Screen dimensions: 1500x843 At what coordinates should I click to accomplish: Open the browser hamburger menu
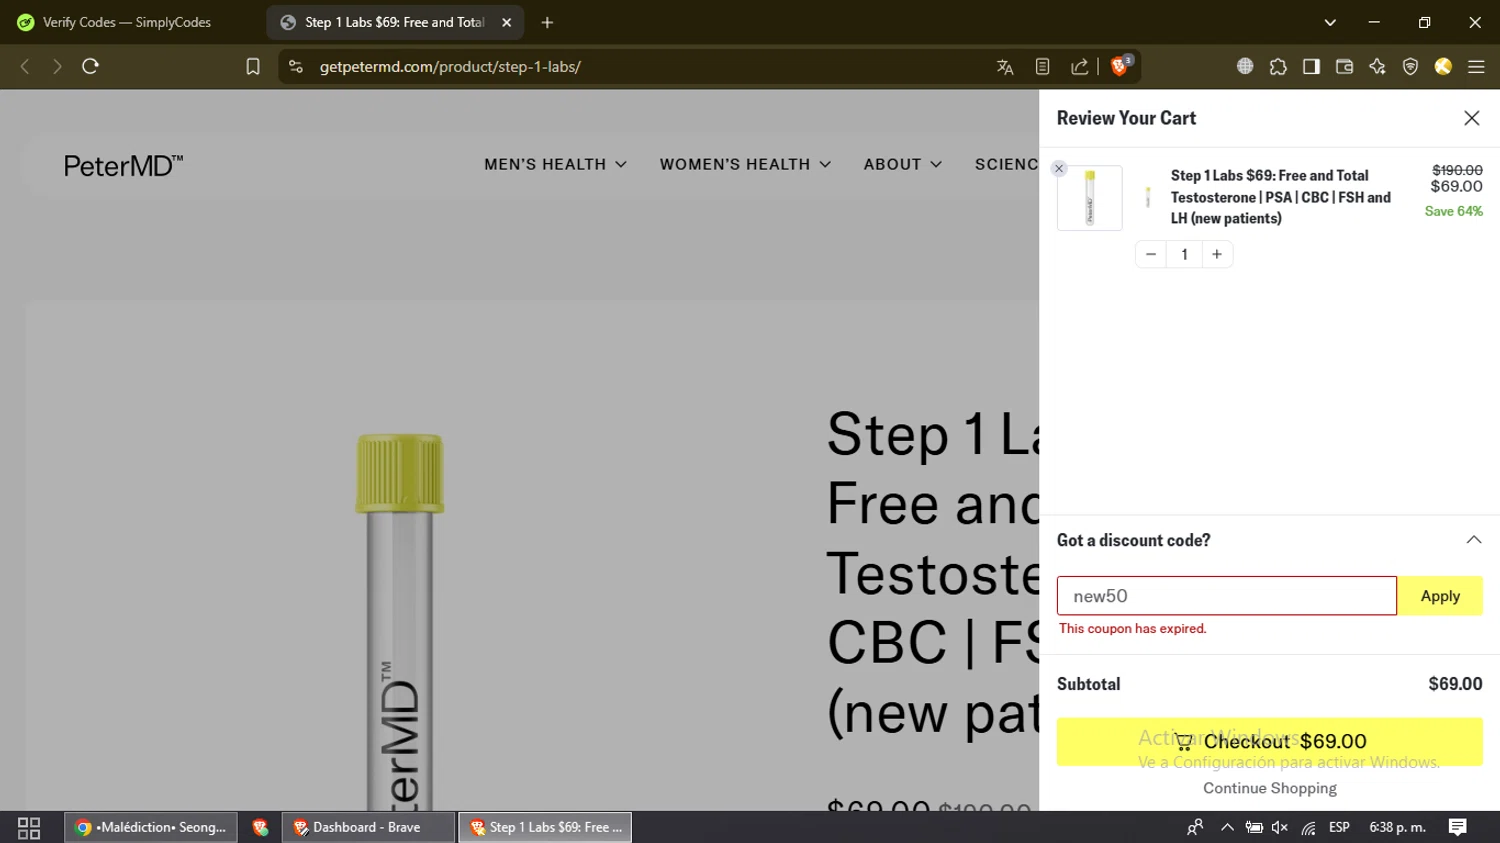[x=1476, y=67]
